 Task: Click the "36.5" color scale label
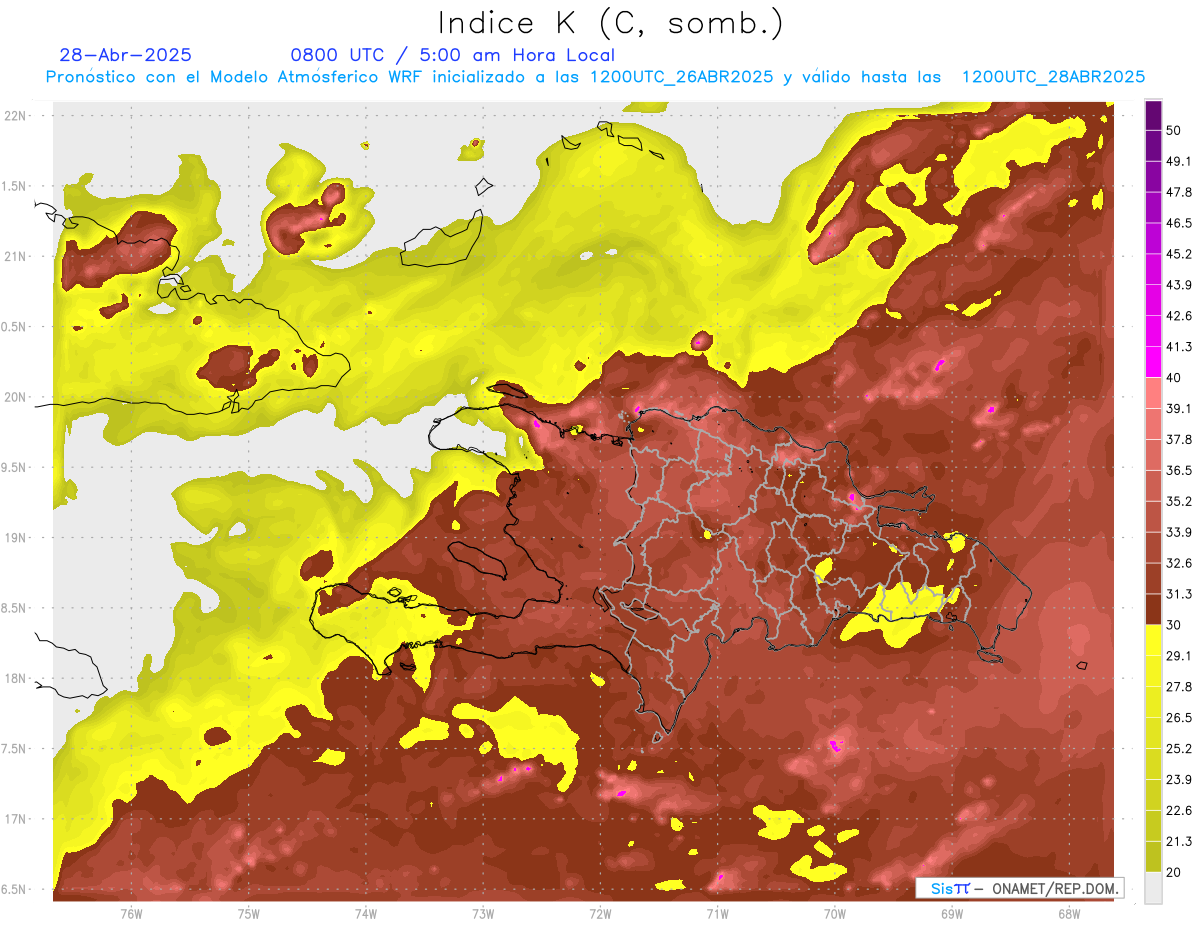coord(1179,470)
